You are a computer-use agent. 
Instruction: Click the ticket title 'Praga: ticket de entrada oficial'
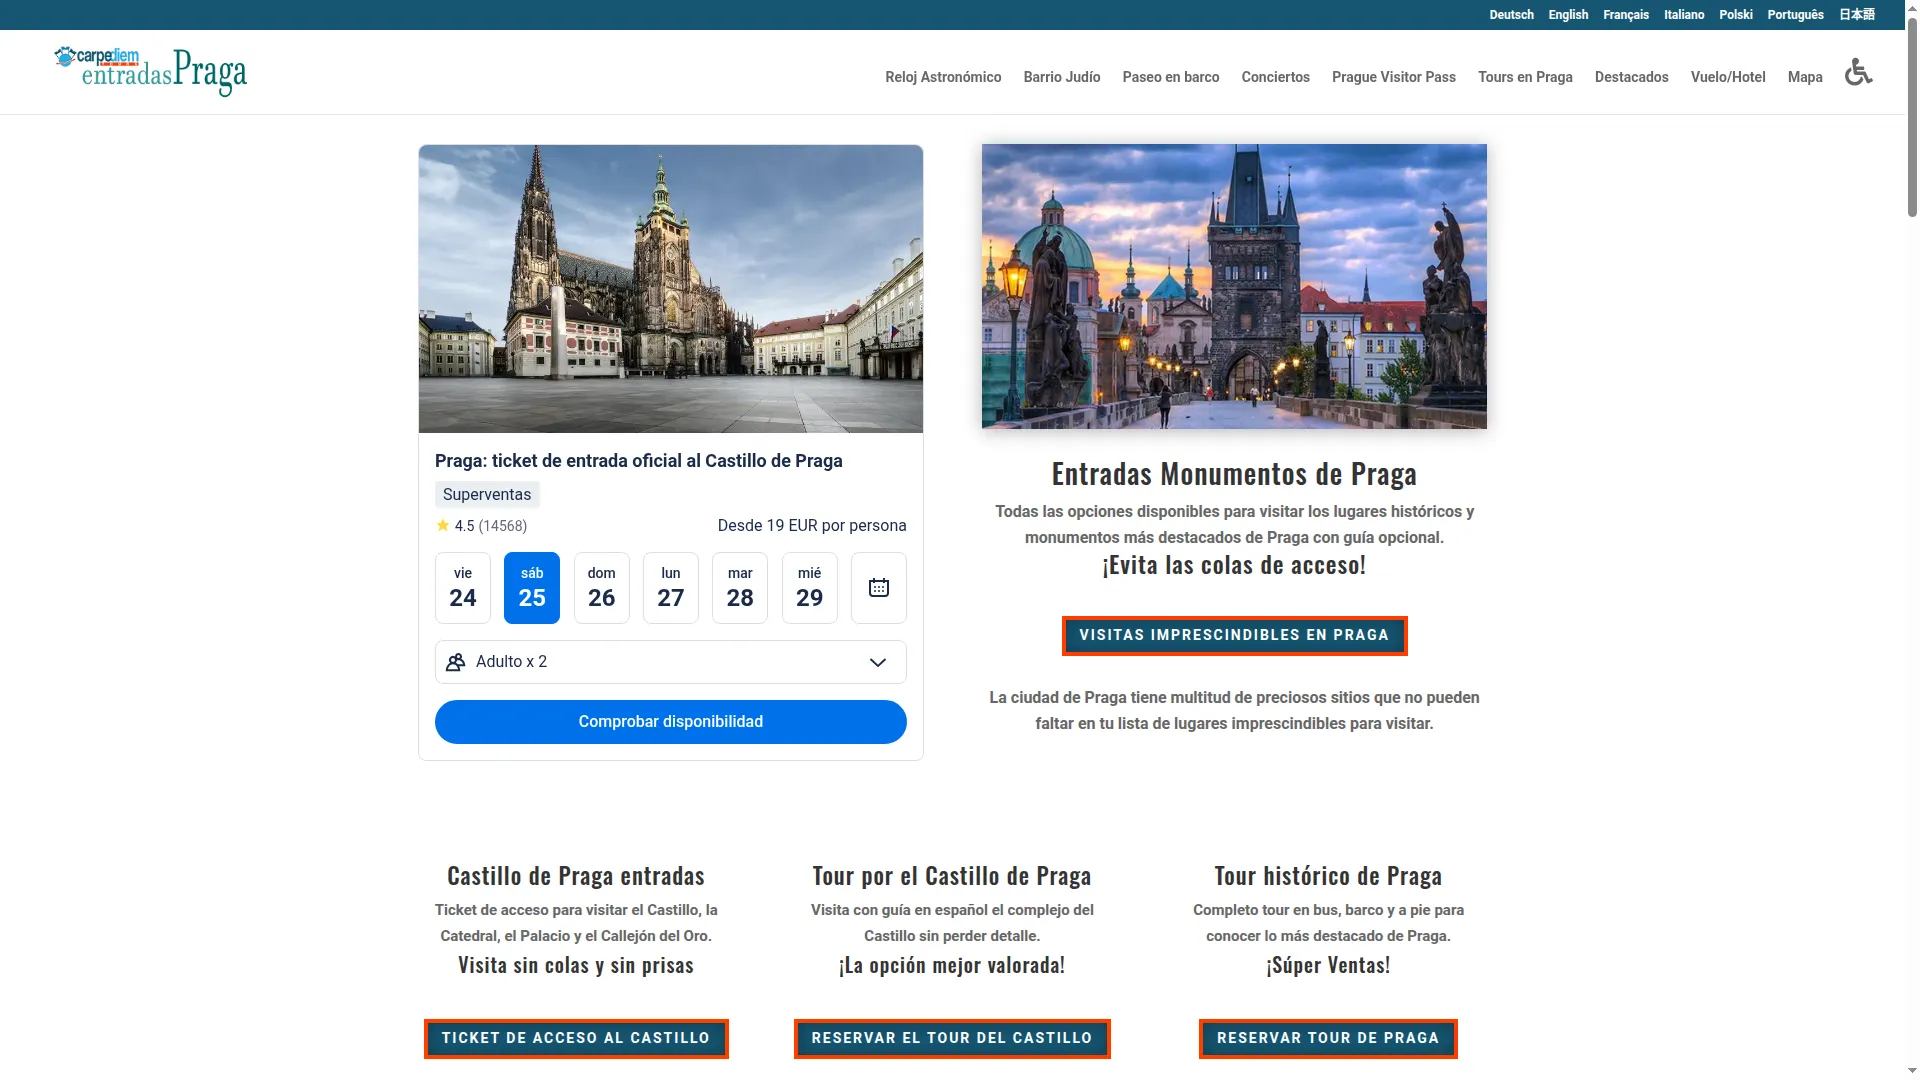click(x=638, y=461)
